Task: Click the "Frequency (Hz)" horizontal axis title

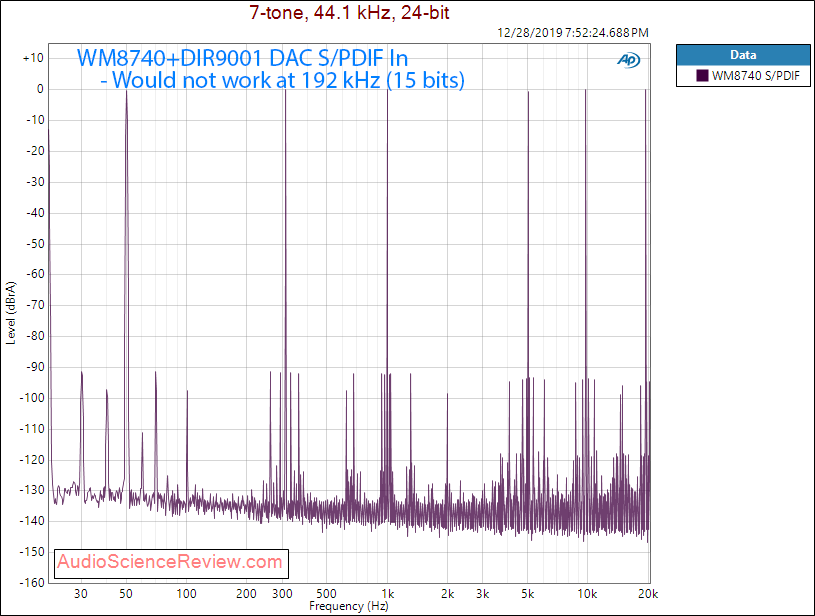Action: pyautogui.click(x=349, y=606)
